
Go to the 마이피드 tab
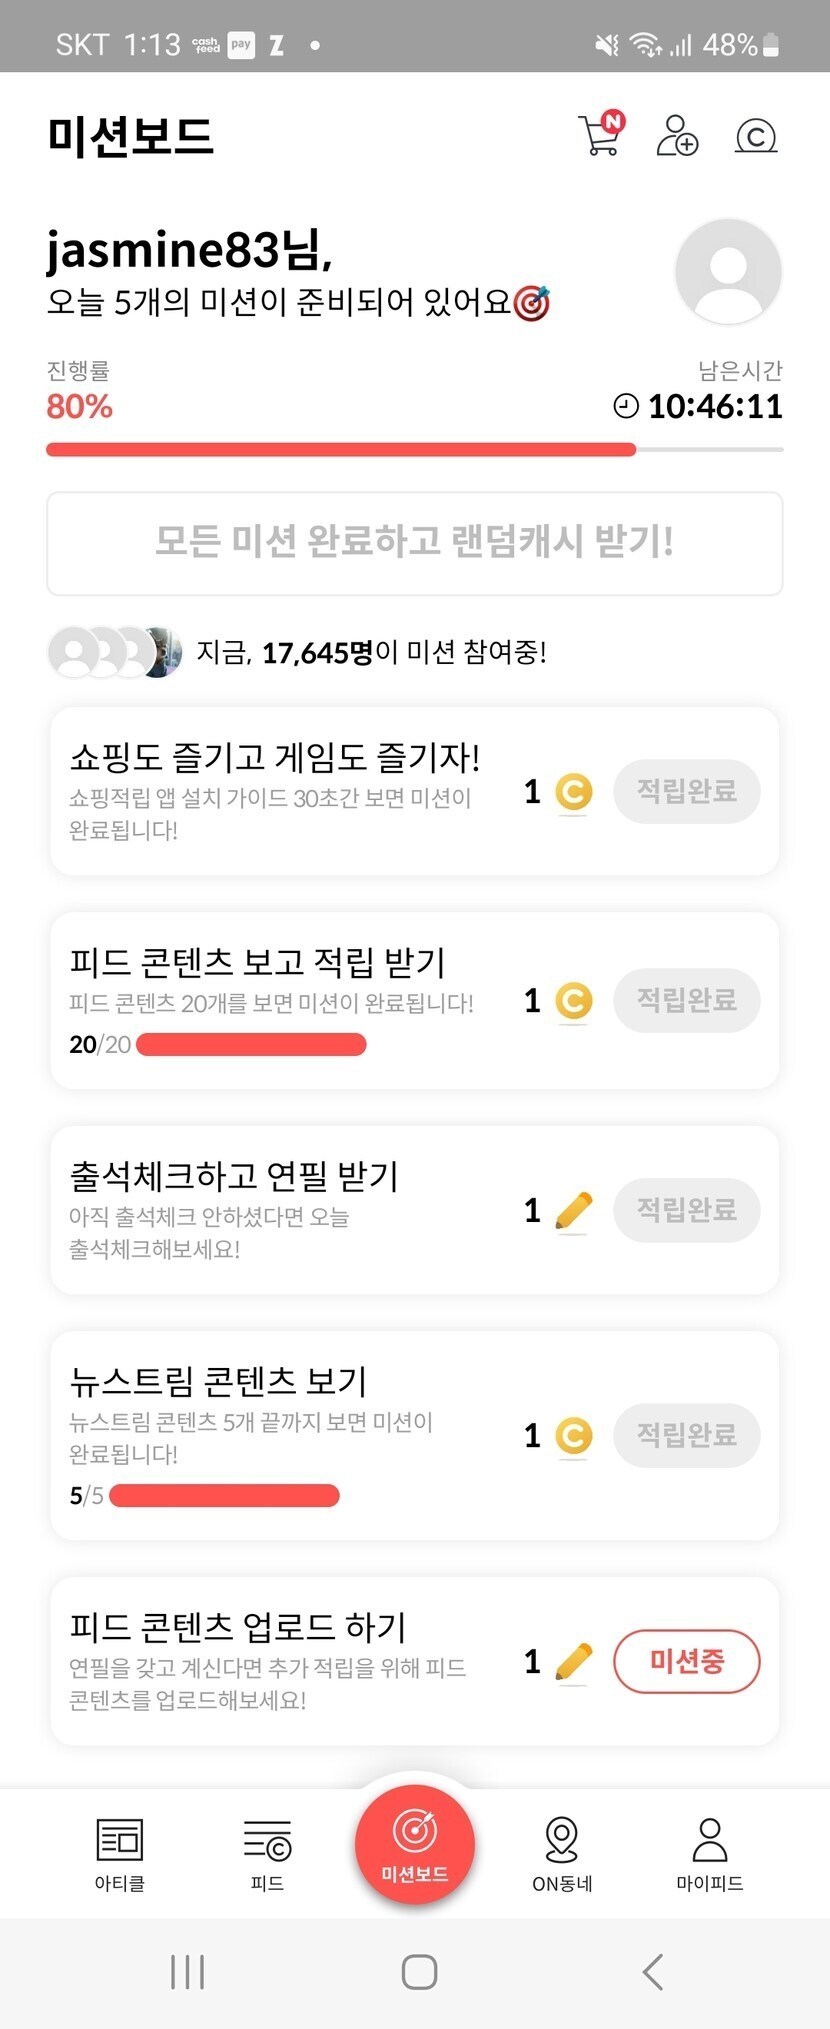[709, 1855]
